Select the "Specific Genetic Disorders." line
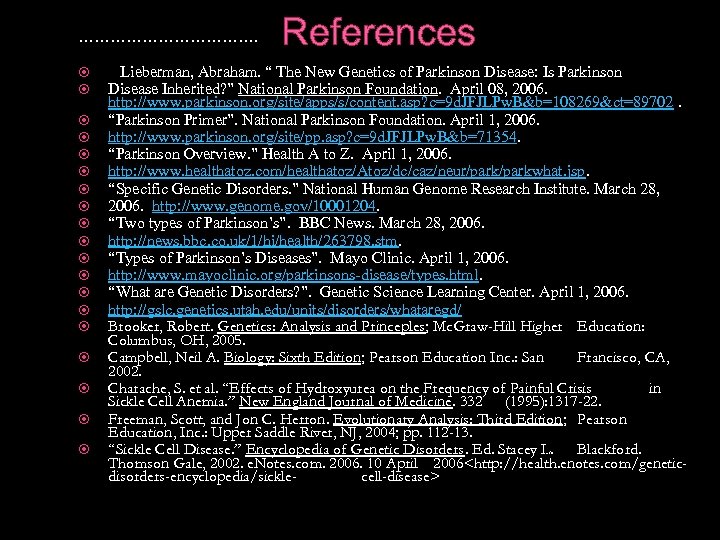Image resolution: width=720 pixels, height=540 pixels. (384, 189)
